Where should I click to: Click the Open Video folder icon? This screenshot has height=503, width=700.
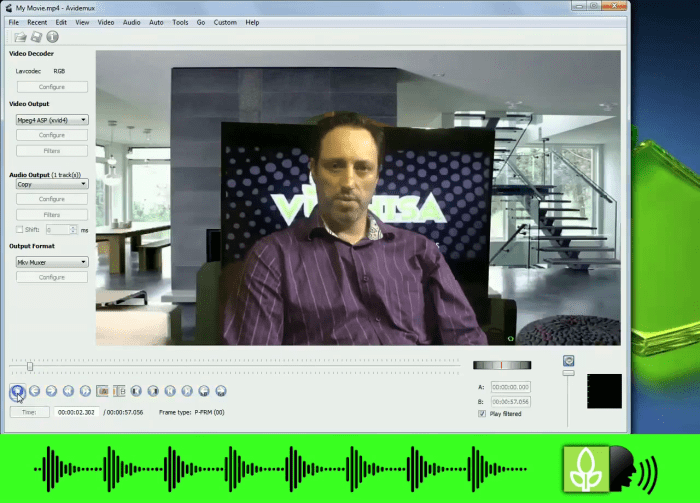point(20,37)
